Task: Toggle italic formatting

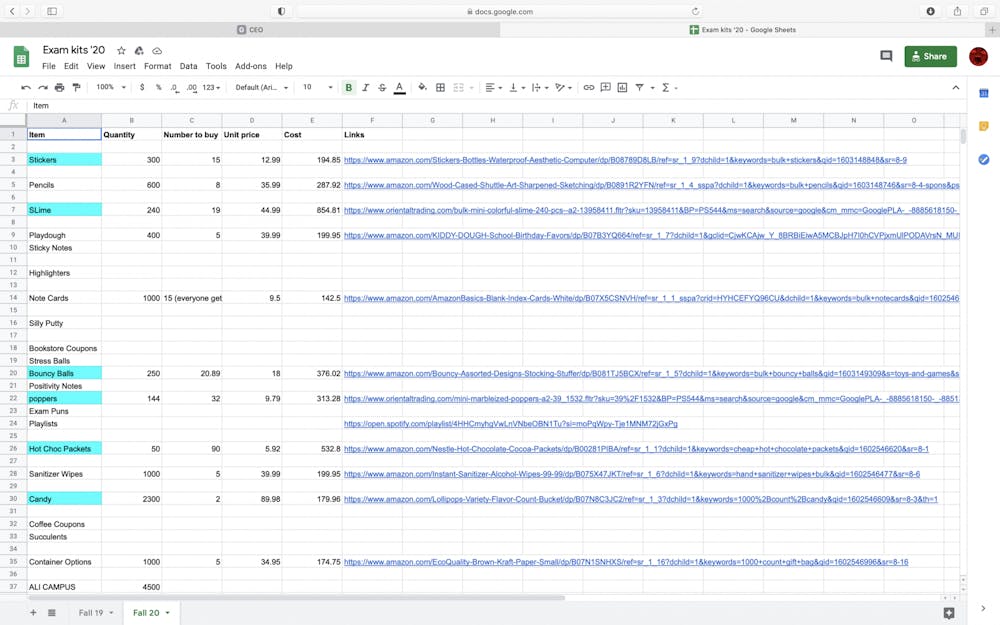Action: 365,88
